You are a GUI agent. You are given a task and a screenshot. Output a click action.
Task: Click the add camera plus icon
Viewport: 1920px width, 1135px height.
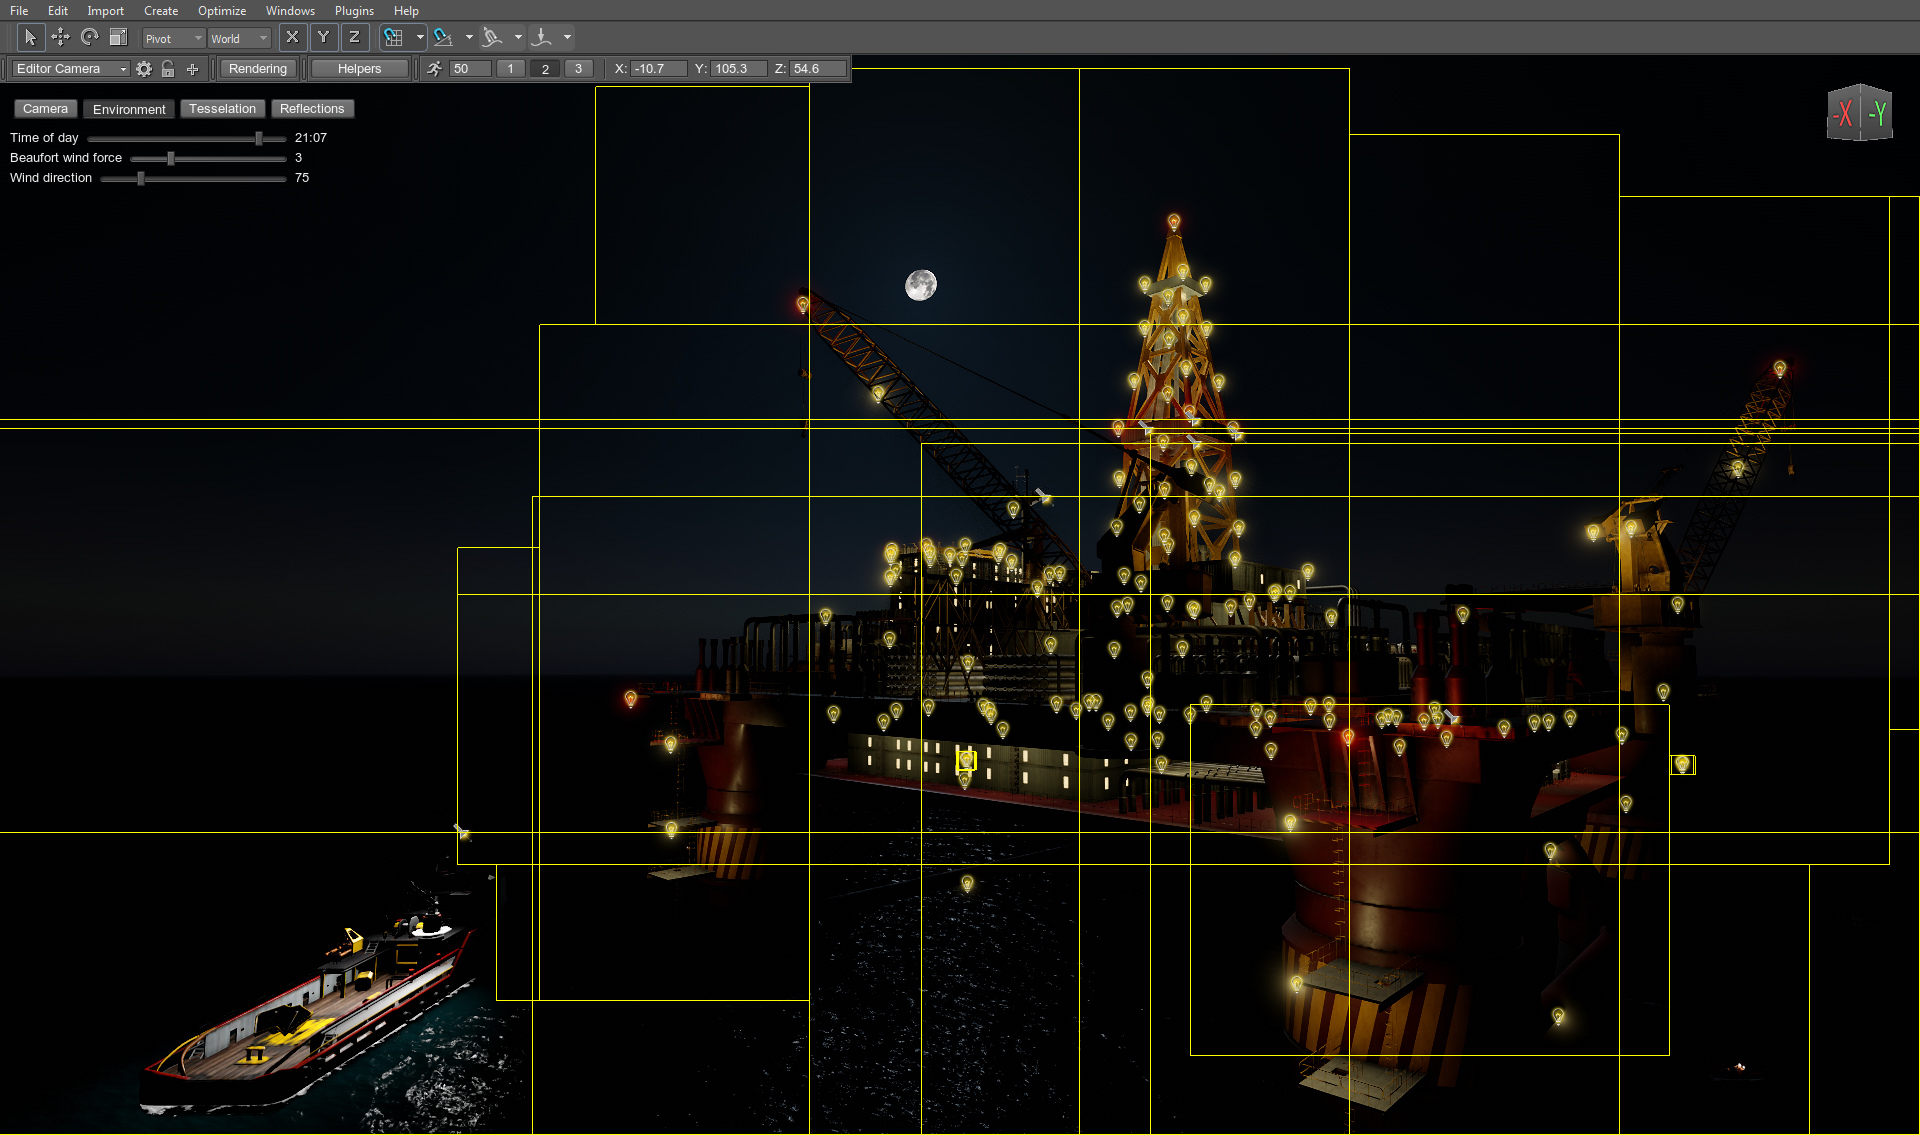click(x=192, y=69)
